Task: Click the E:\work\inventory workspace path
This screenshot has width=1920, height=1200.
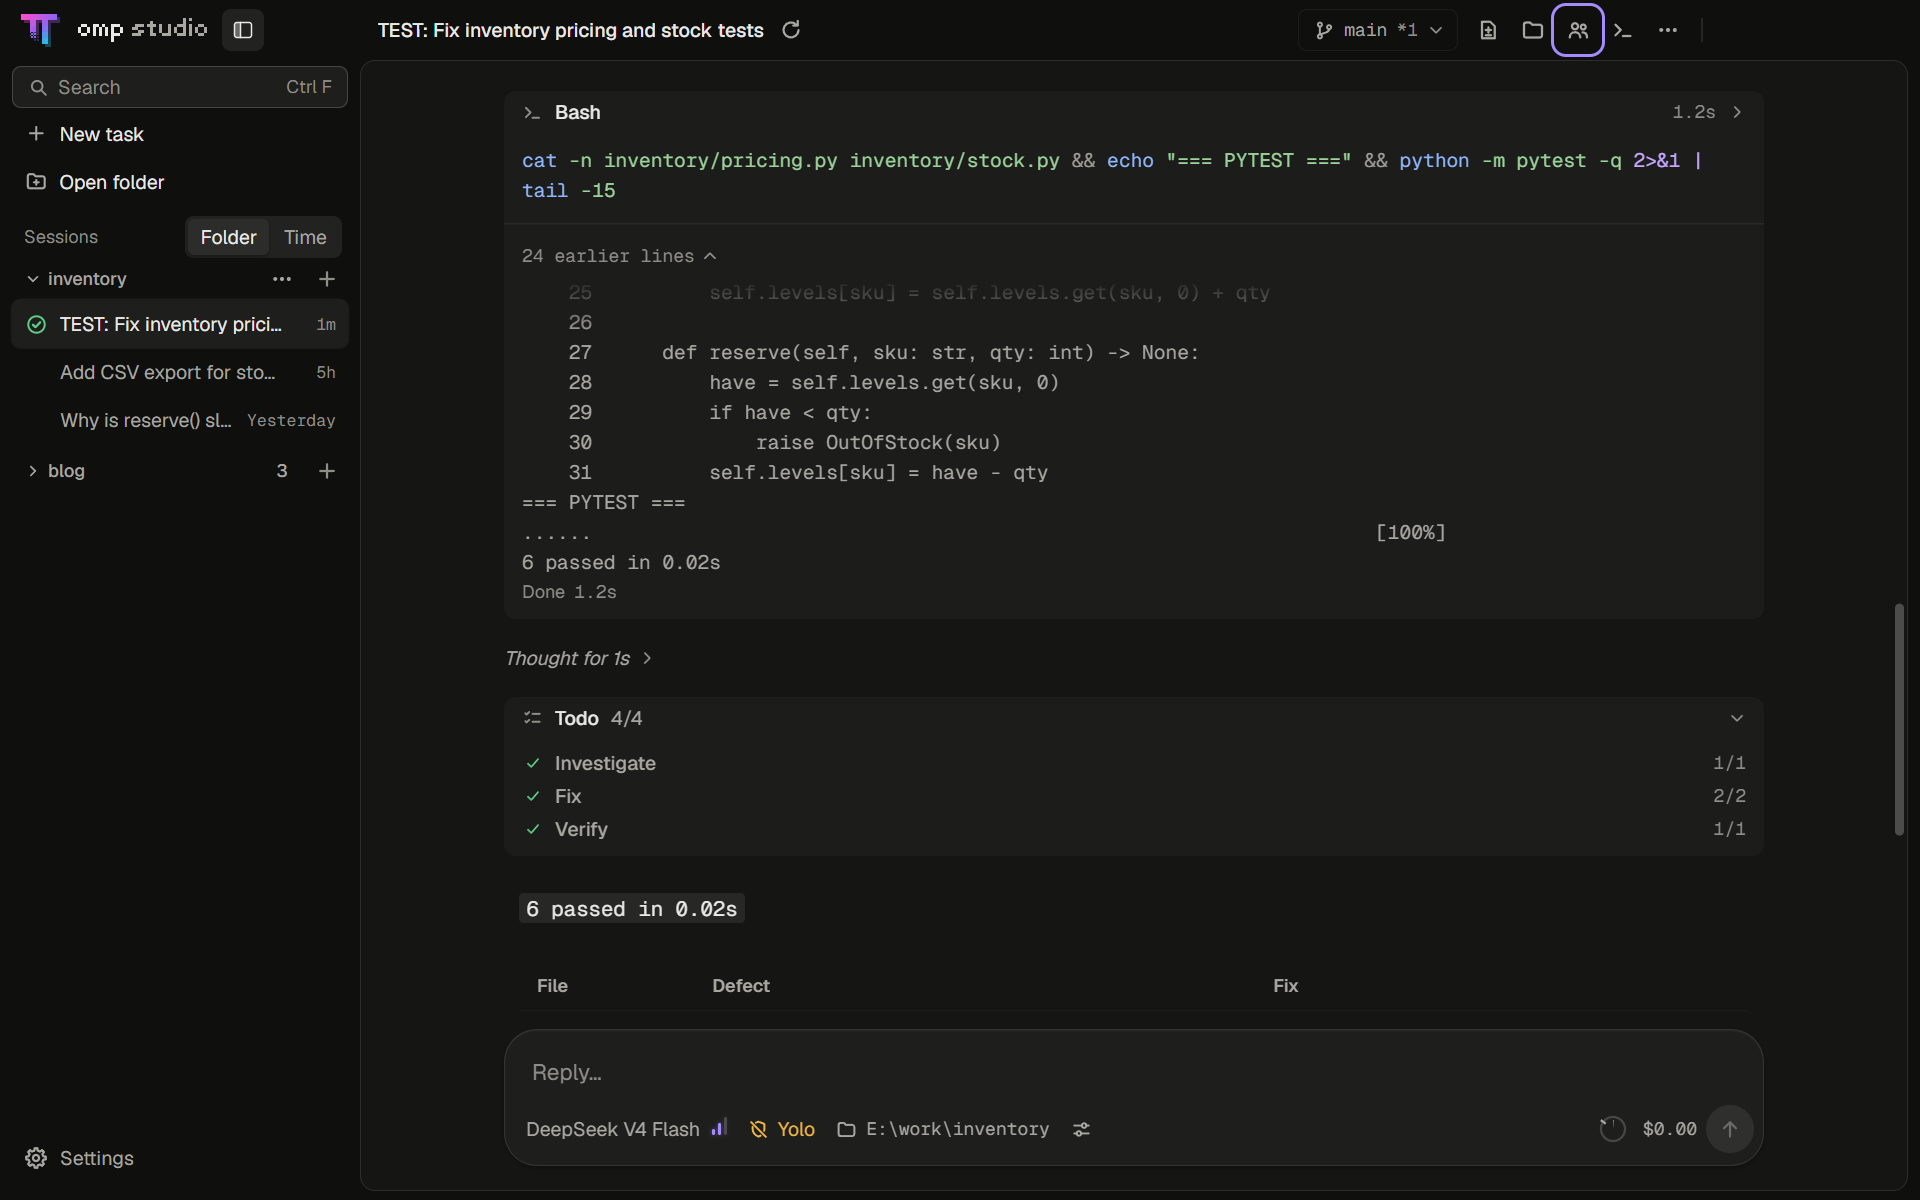Action: pyautogui.click(x=943, y=1129)
